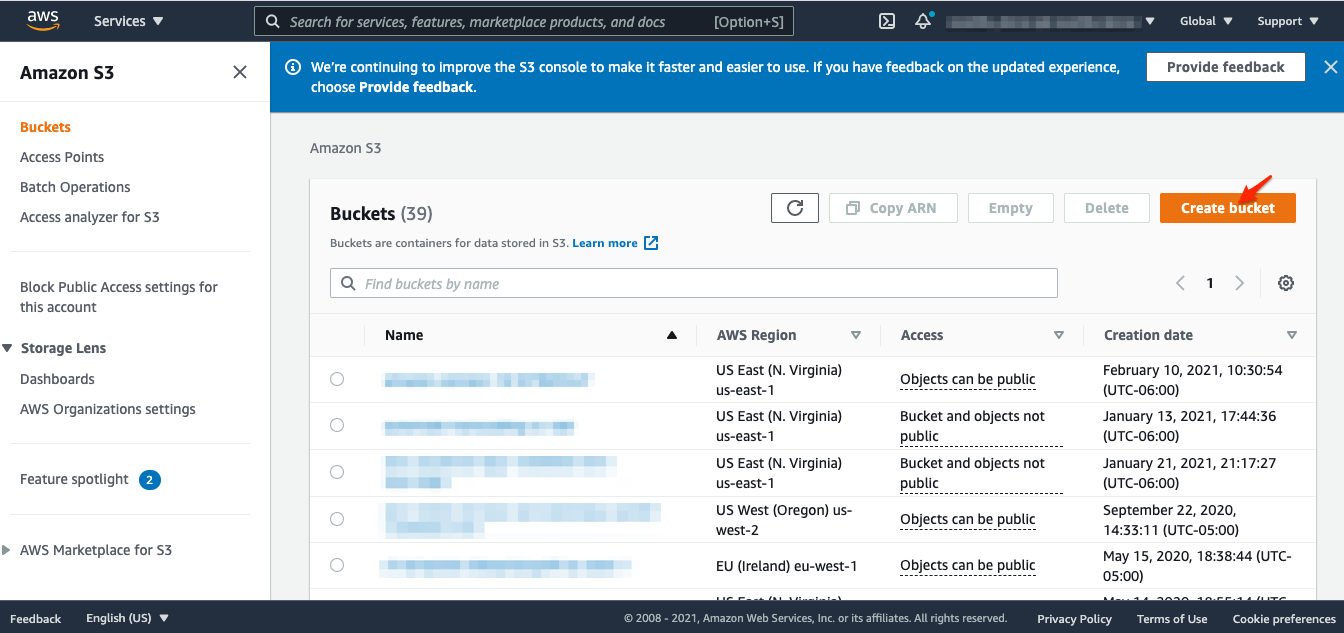
Task: Open Privacy Policy link
Action: click(1074, 618)
